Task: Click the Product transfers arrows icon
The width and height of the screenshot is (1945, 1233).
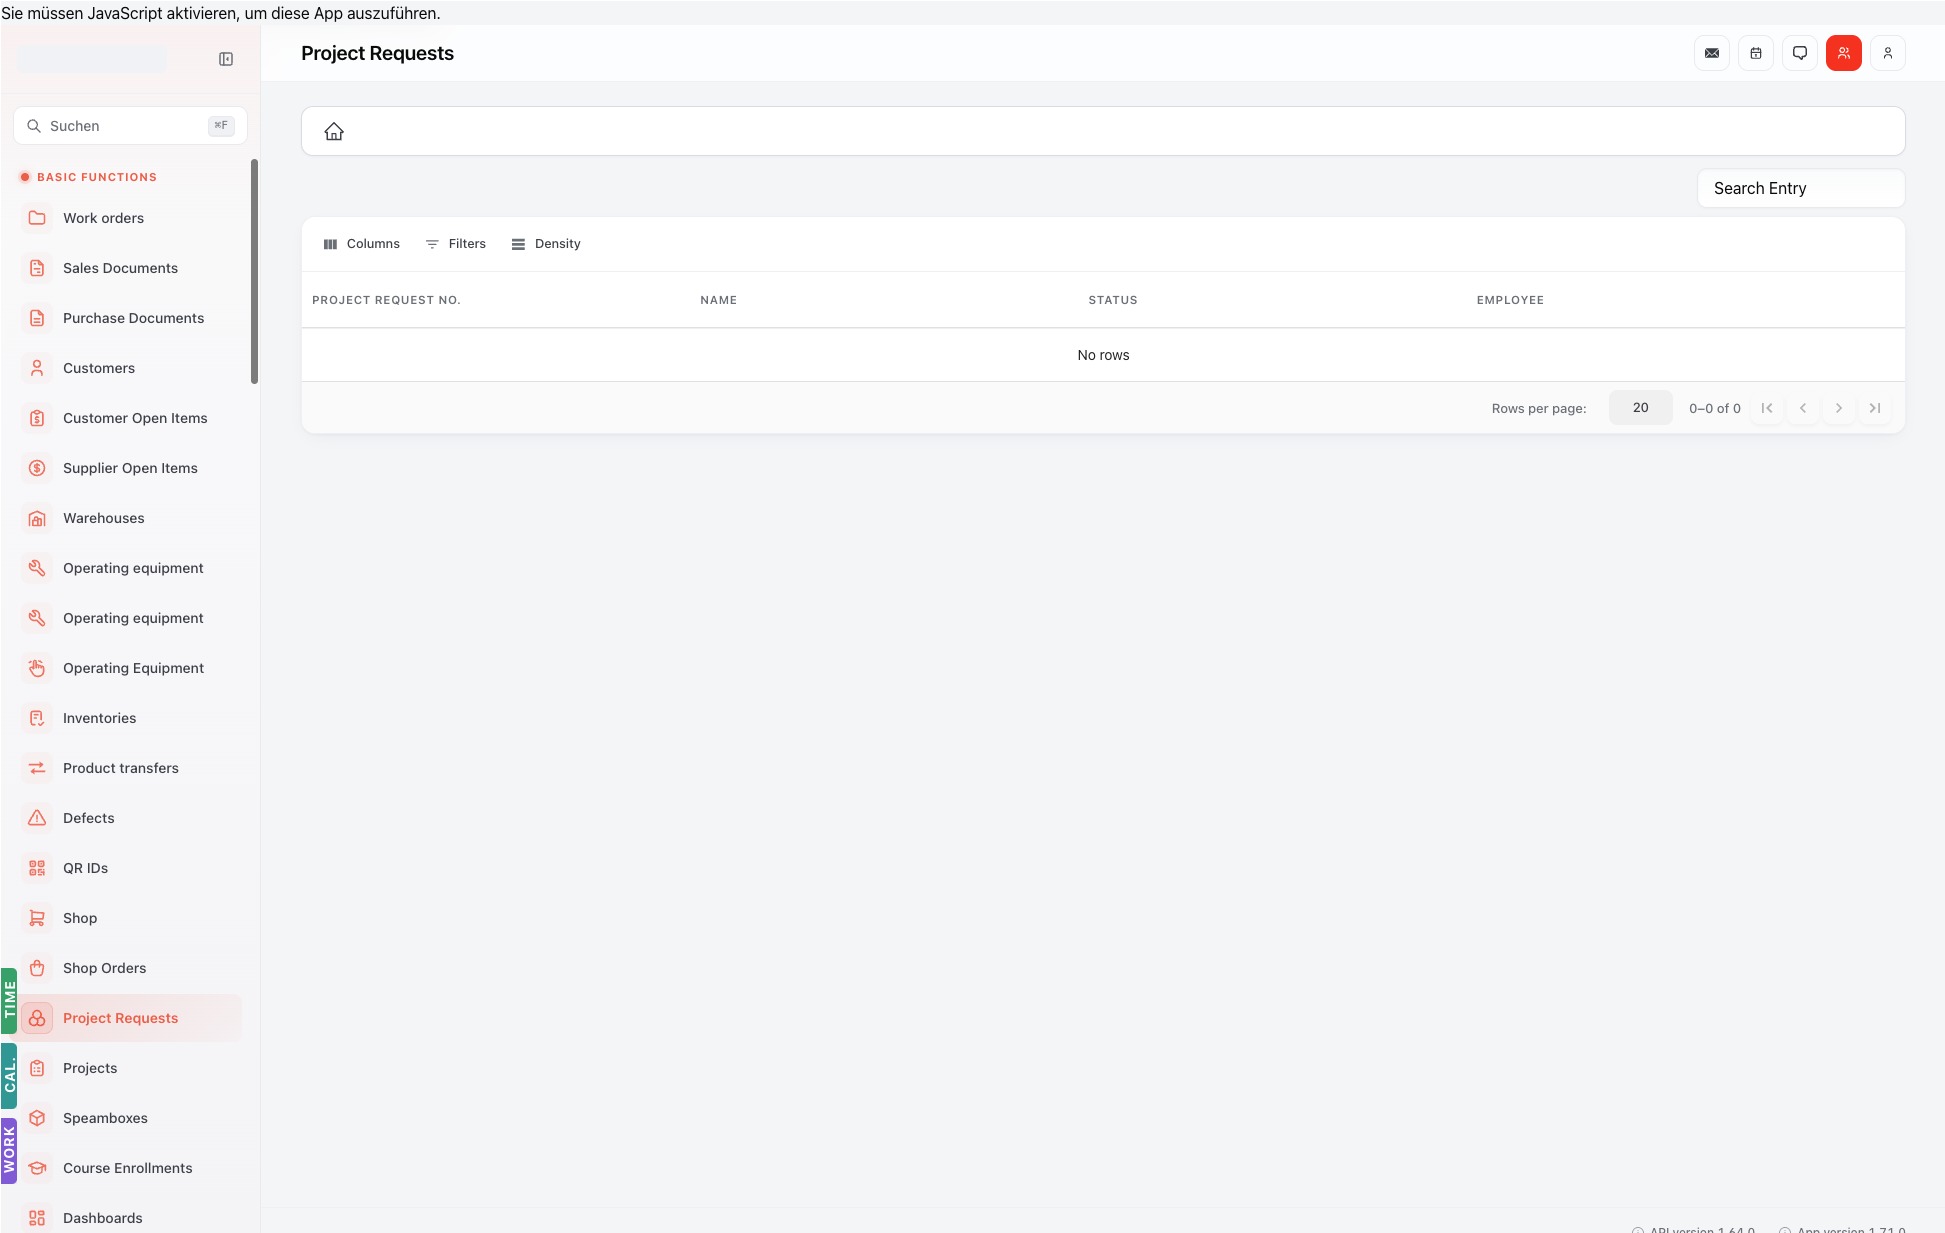Action: (x=37, y=768)
